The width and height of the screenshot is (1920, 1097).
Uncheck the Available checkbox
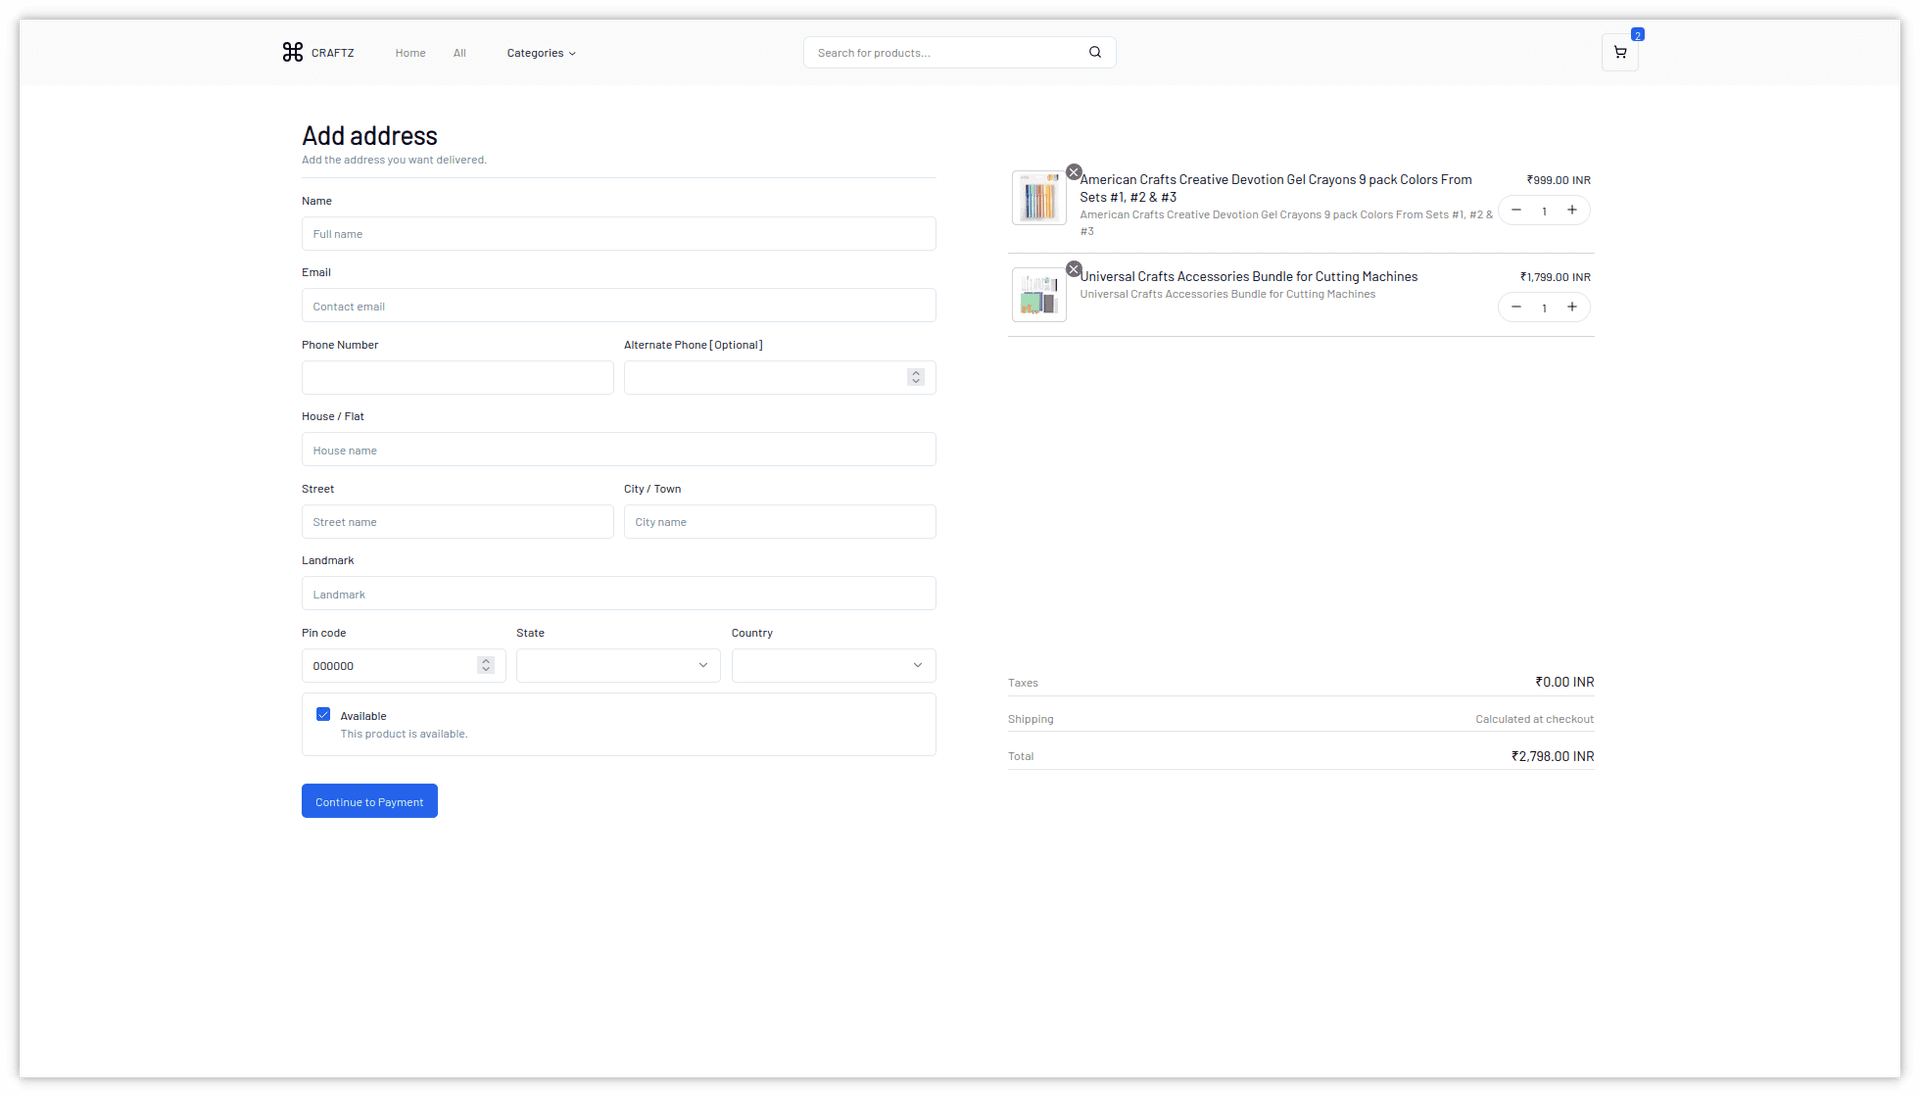[323, 714]
